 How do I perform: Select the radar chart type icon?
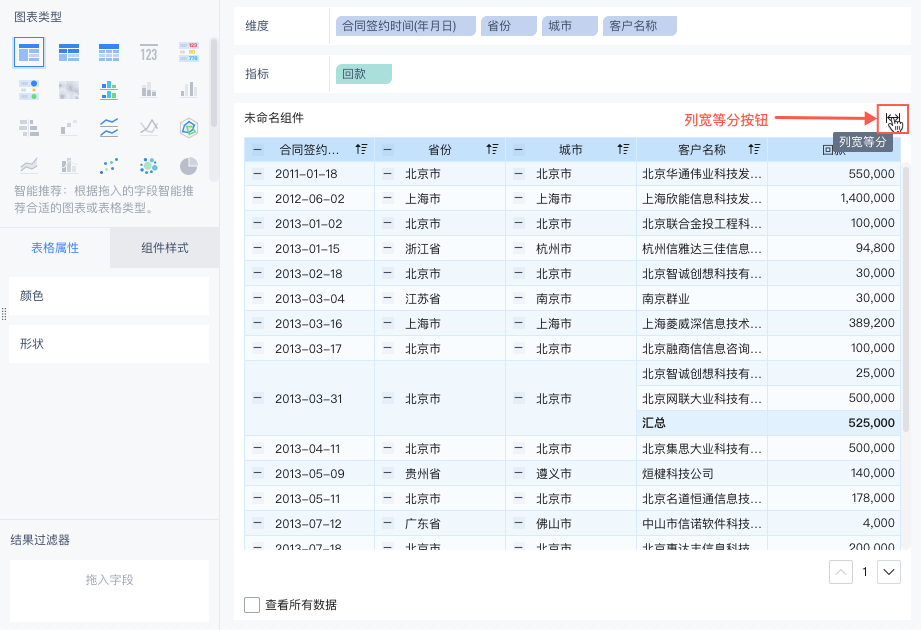(188, 127)
